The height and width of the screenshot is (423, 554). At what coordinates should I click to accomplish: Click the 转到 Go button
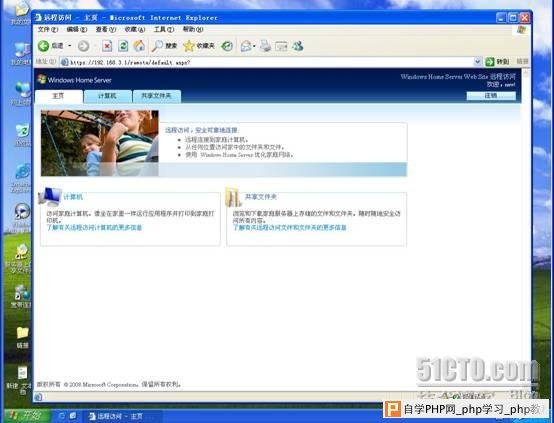coord(497,62)
